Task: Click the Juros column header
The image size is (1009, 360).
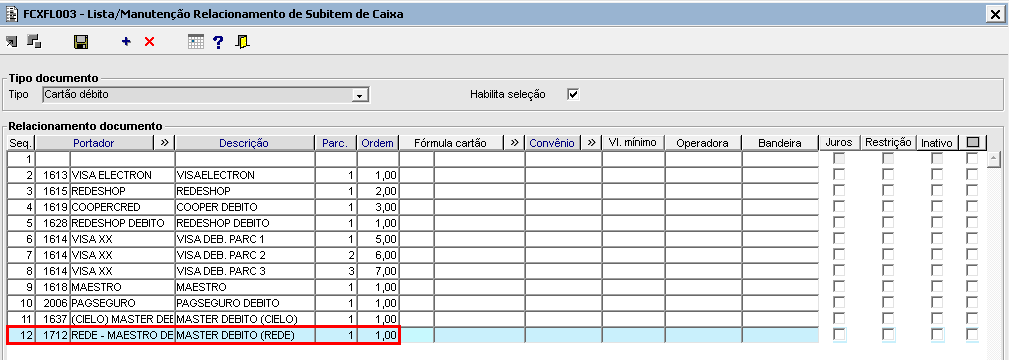Action: 839,142
